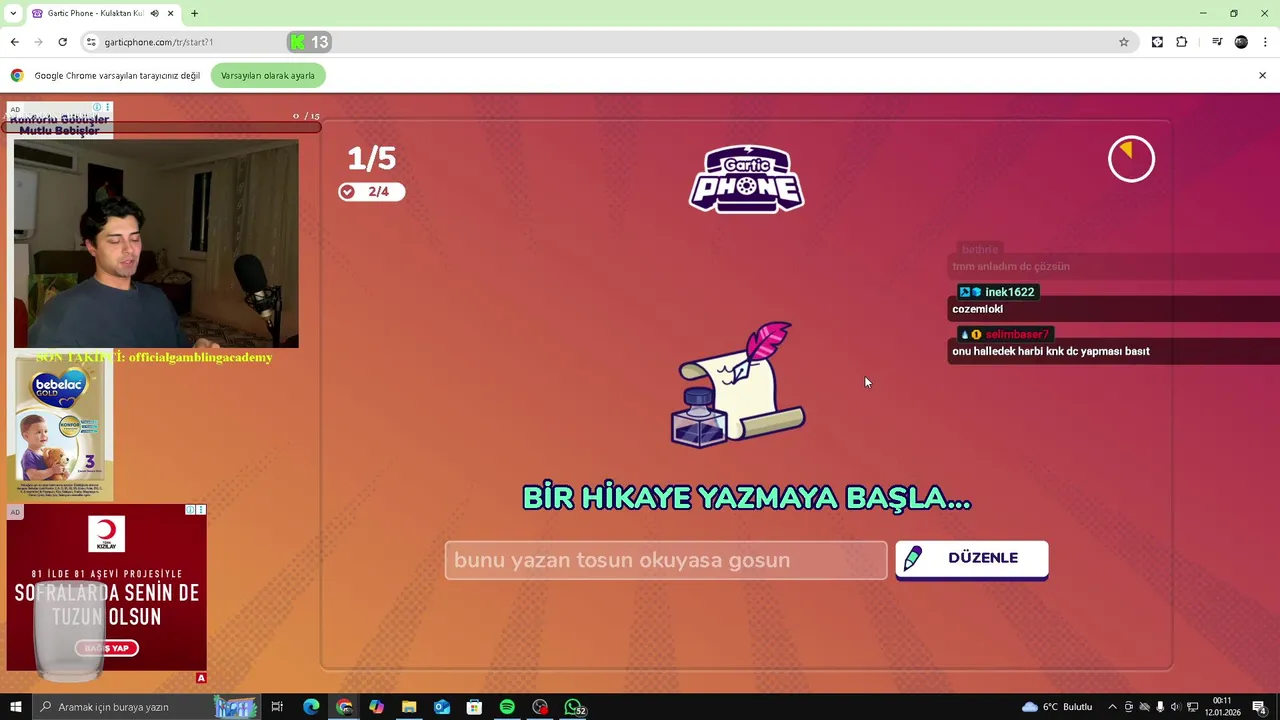
Task: Mute the Gartic Phone tab audio
Action: pos(154,13)
